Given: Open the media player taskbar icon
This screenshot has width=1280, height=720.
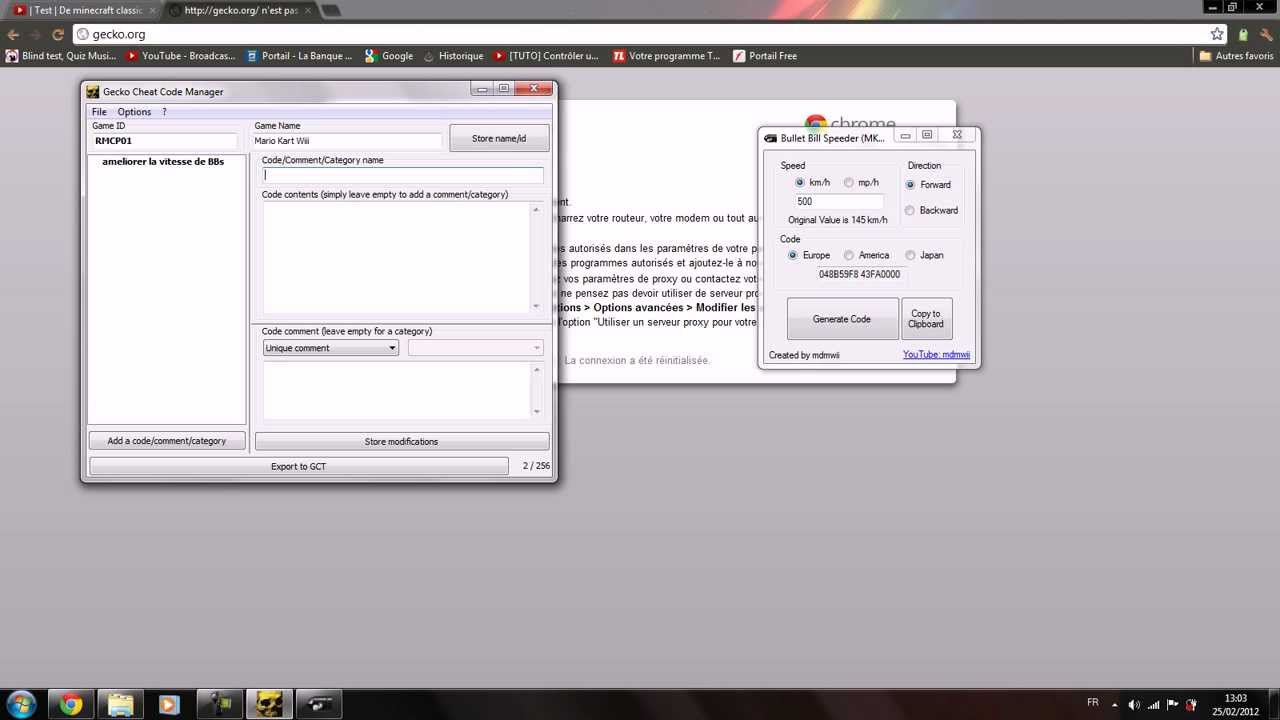Looking at the screenshot, I should tap(169, 704).
